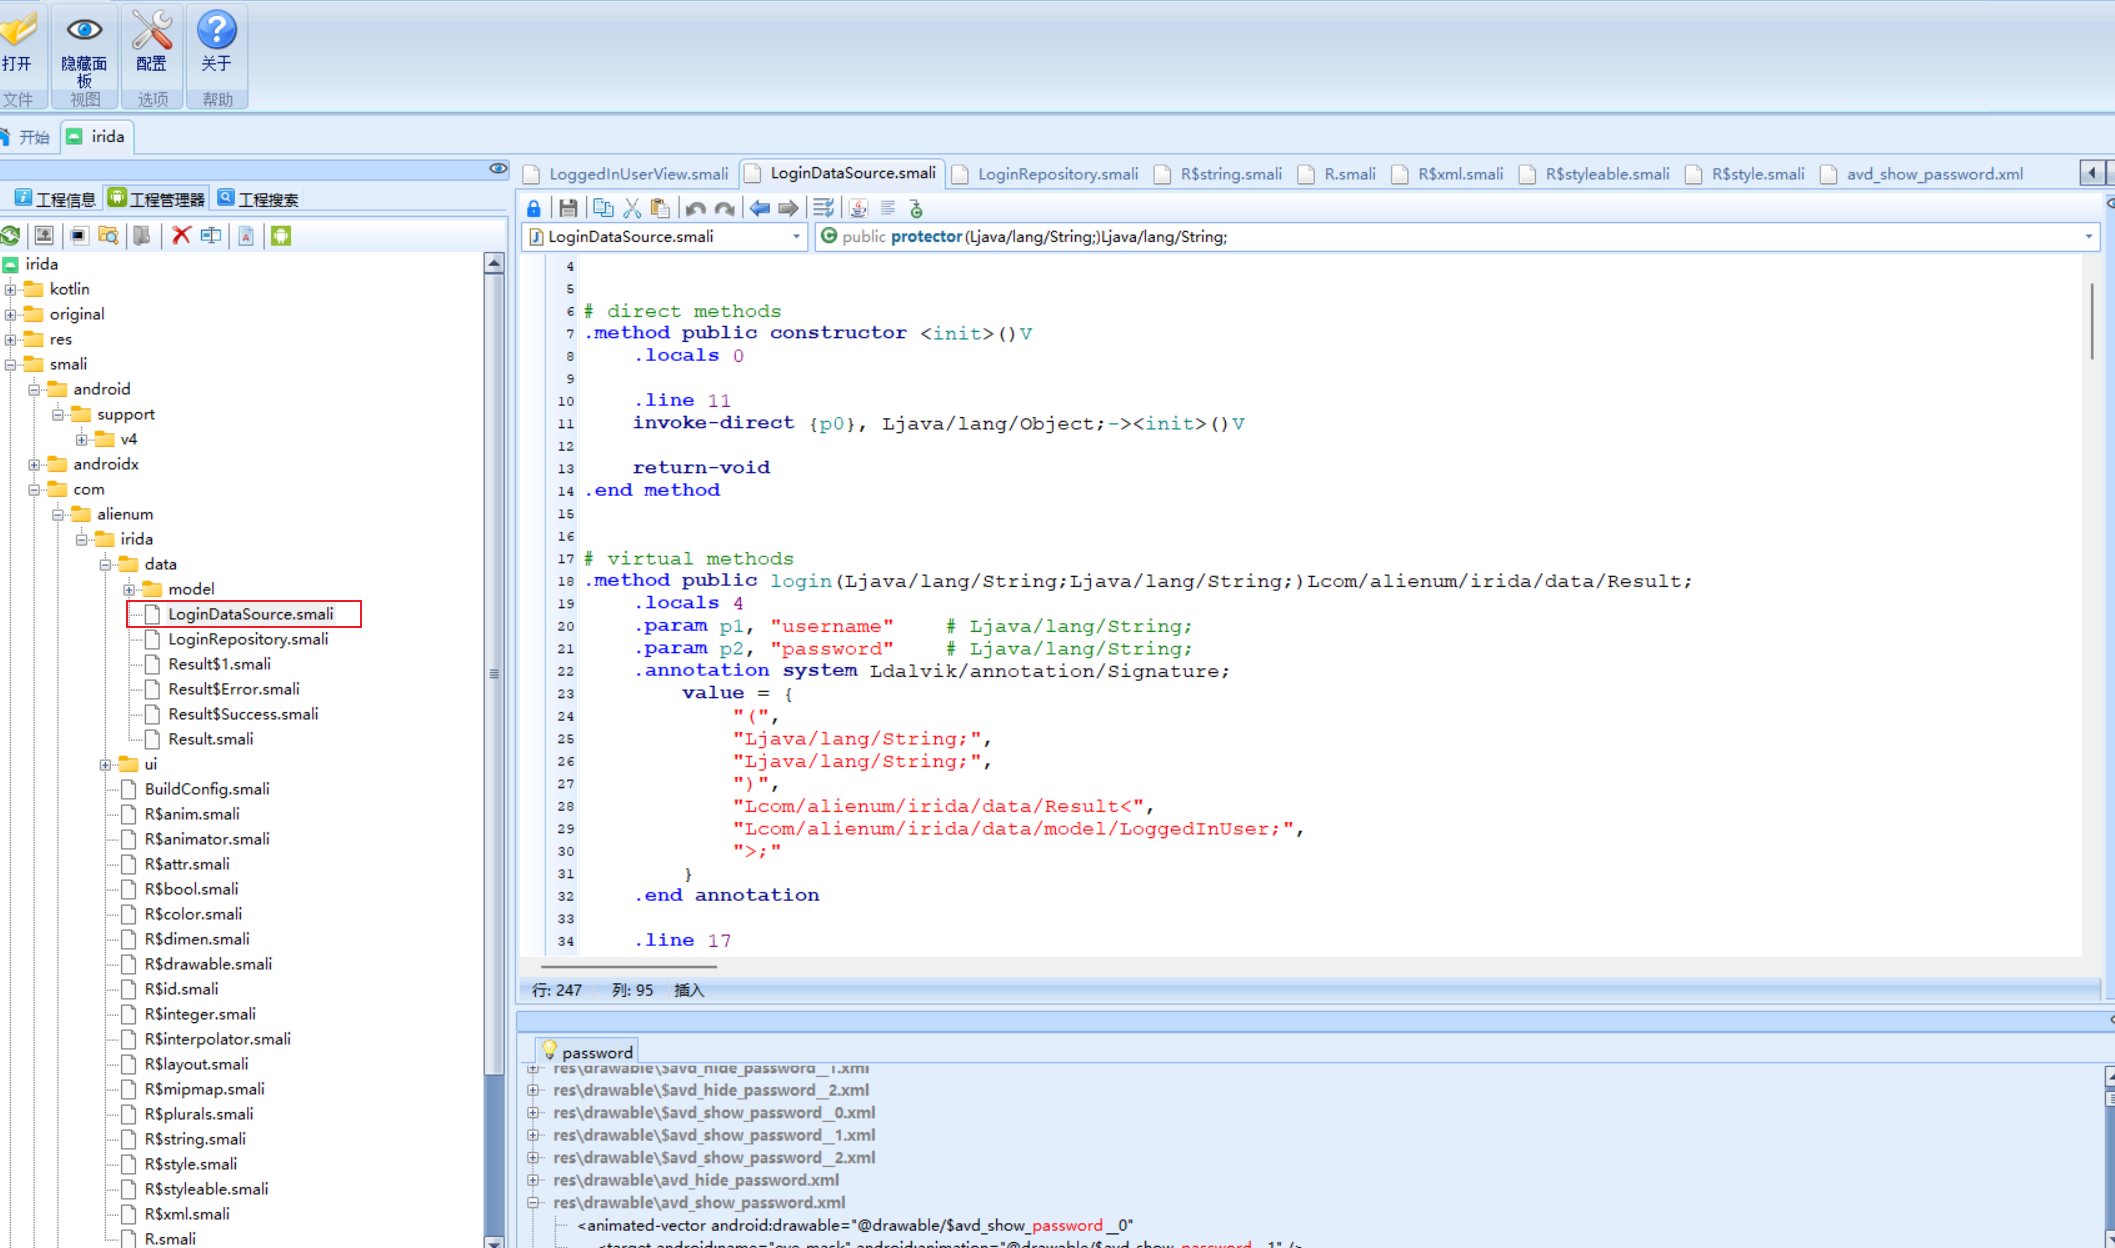Viewport: 2115px width, 1248px height.
Task: Expand the res folder
Action: coord(11,339)
